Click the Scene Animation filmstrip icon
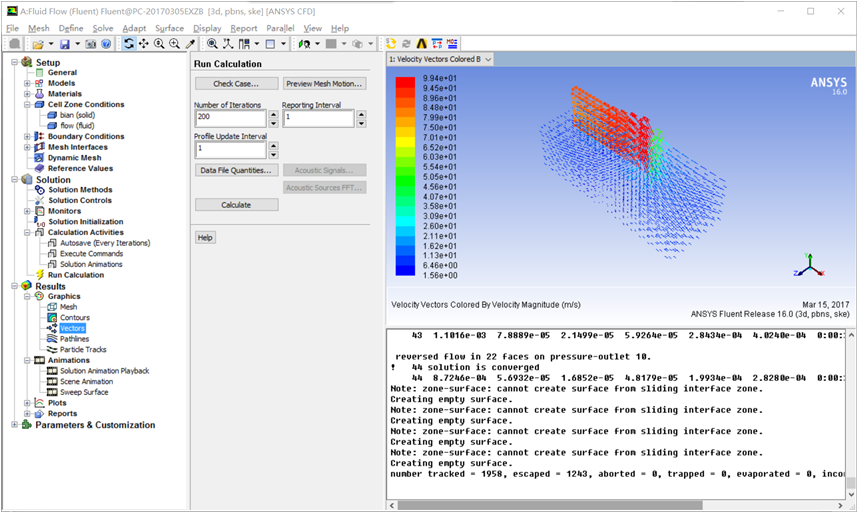858x513 pixels. pyautogui.click(x=52, y=381)
